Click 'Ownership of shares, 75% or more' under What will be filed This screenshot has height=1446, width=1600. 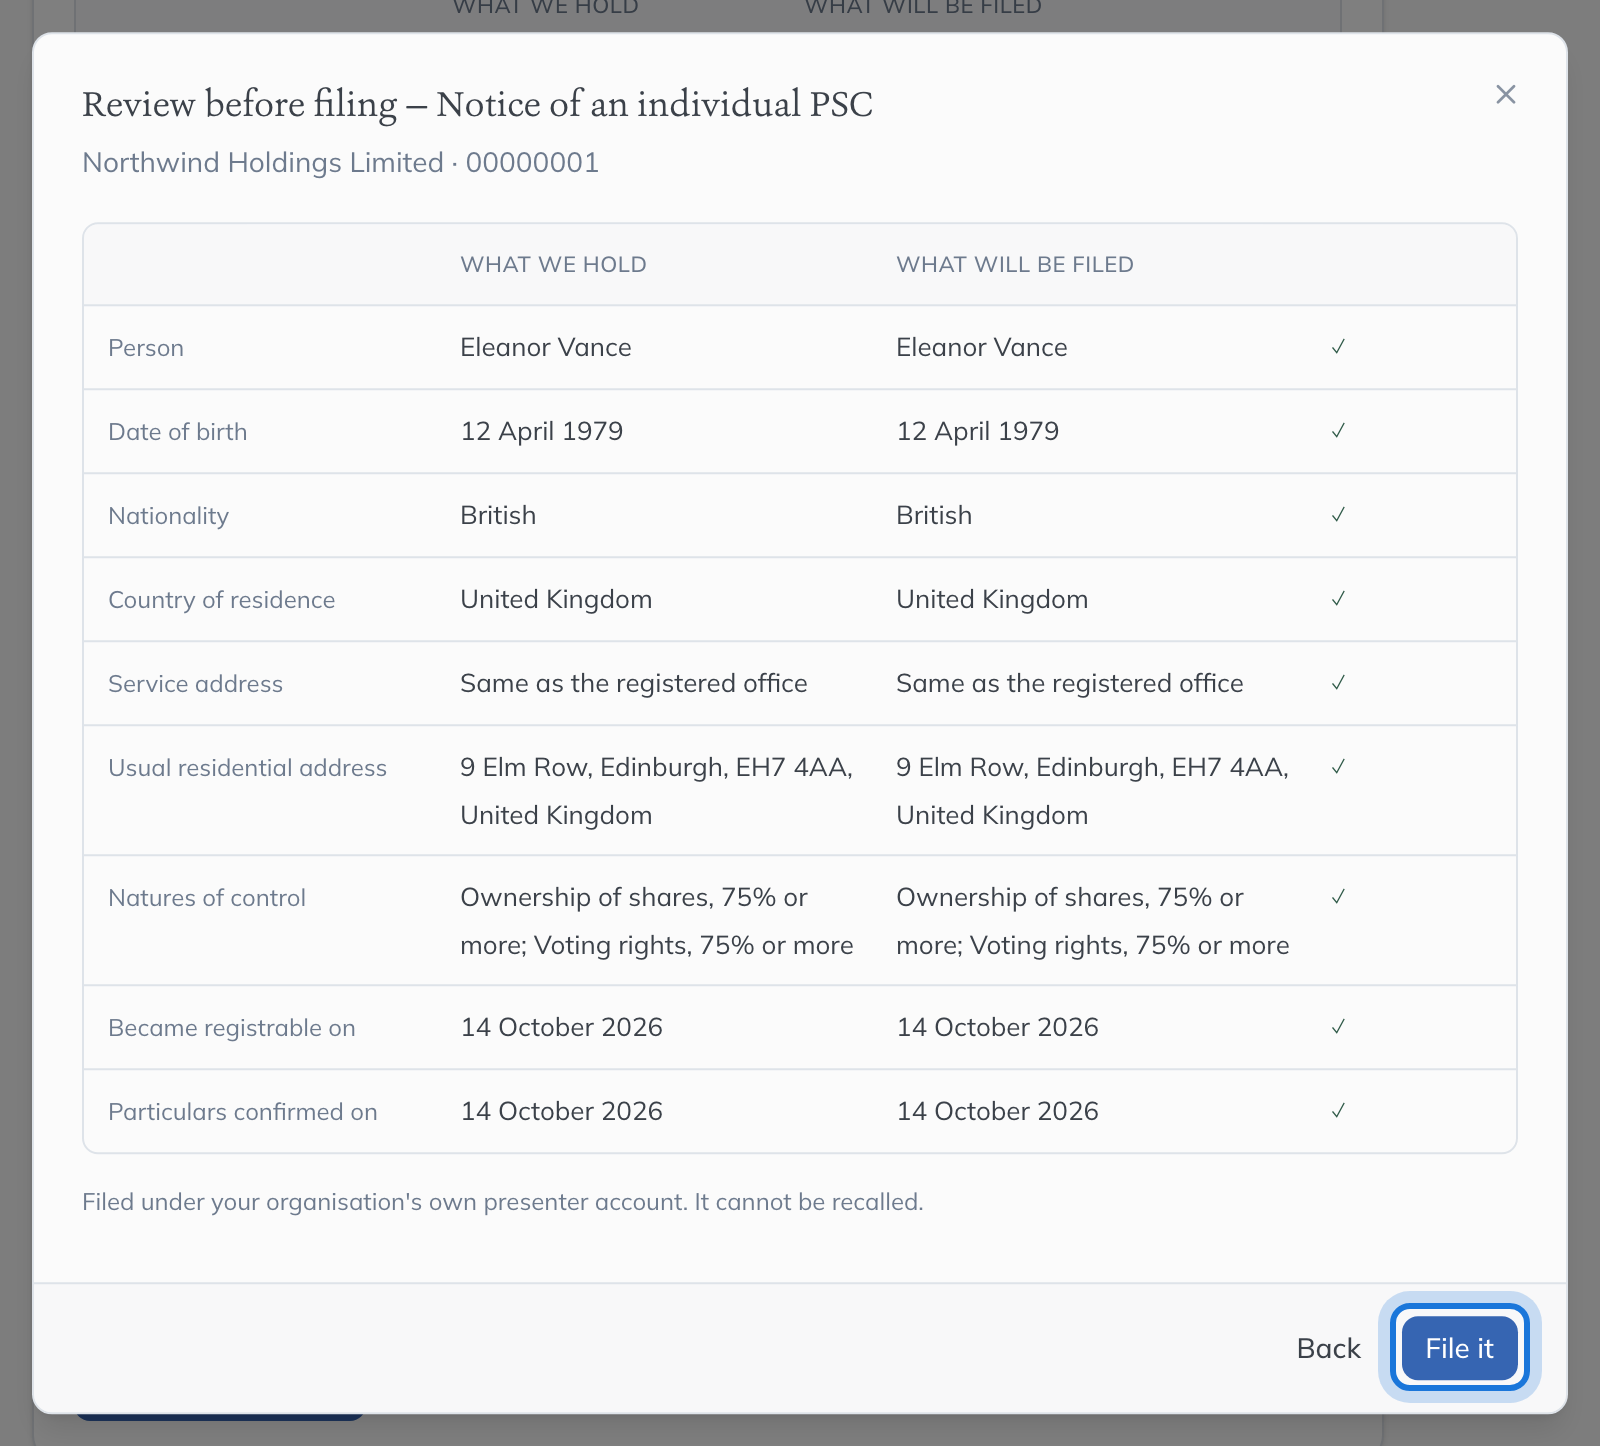[1092, 921]
